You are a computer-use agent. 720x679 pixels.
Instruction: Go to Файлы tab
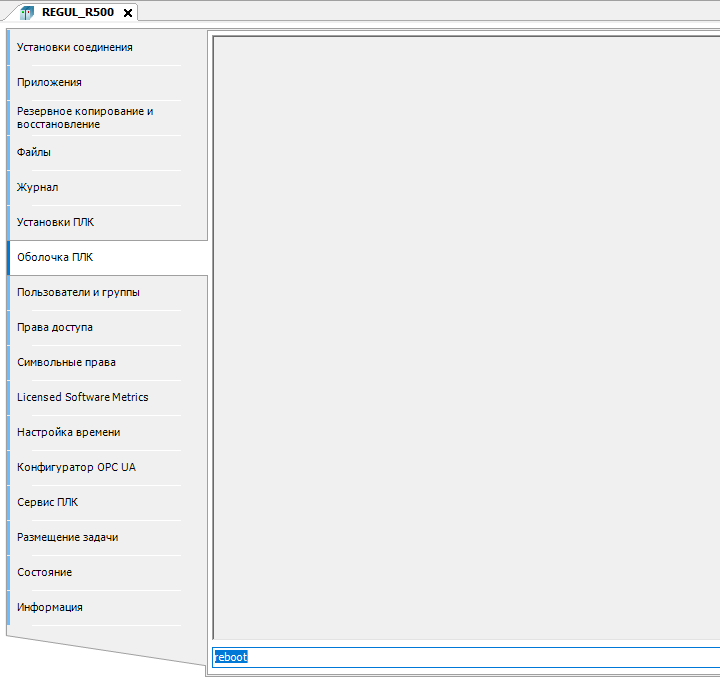pos(34,152)
